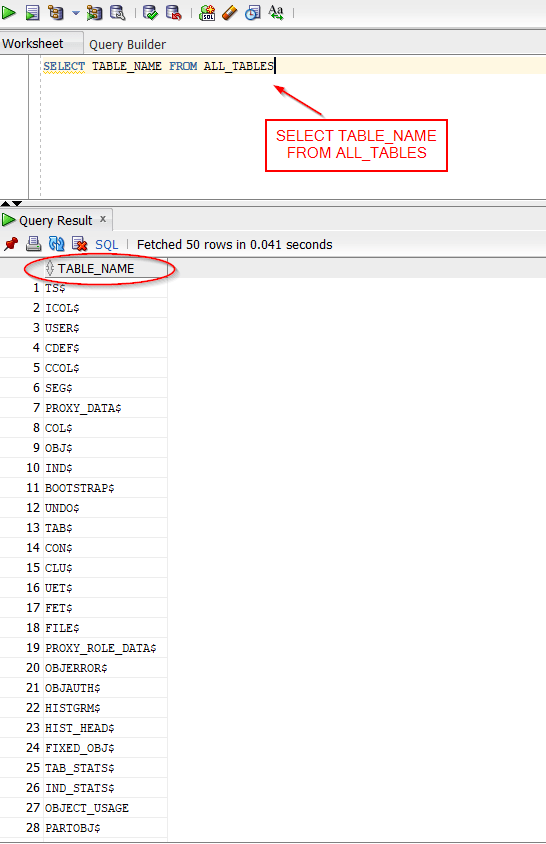
Task: Open the Explain Plan dropdown arrow
Action: pos(75,13)
